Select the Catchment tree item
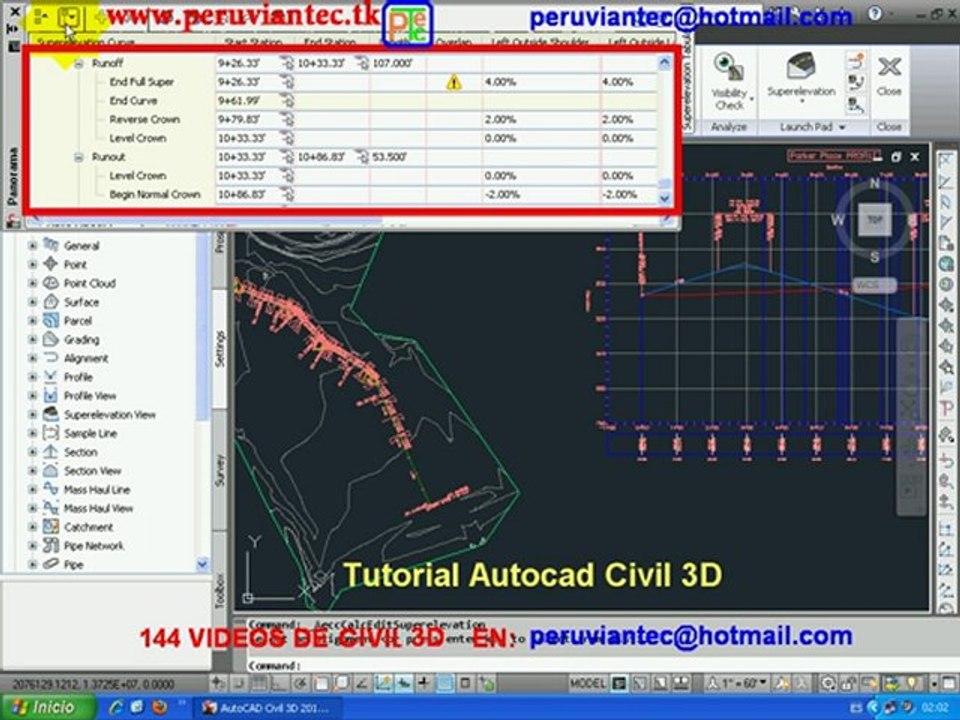The width and height of the screenshot is (960, 720). pos(88,527)
